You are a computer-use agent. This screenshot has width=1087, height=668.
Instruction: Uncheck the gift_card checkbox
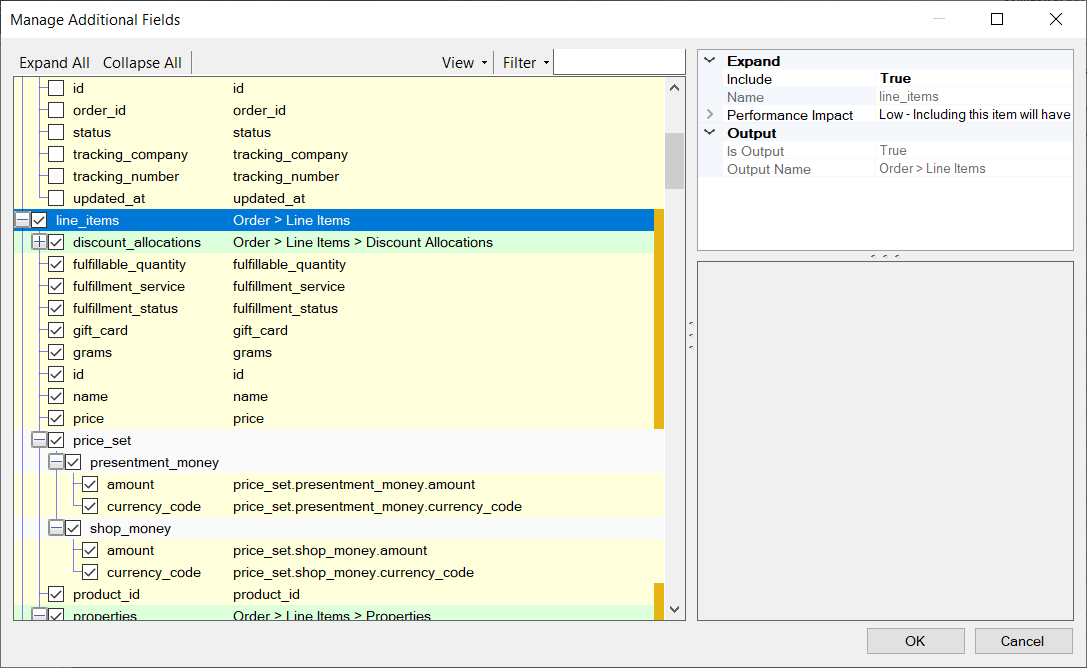coord(56,330)
